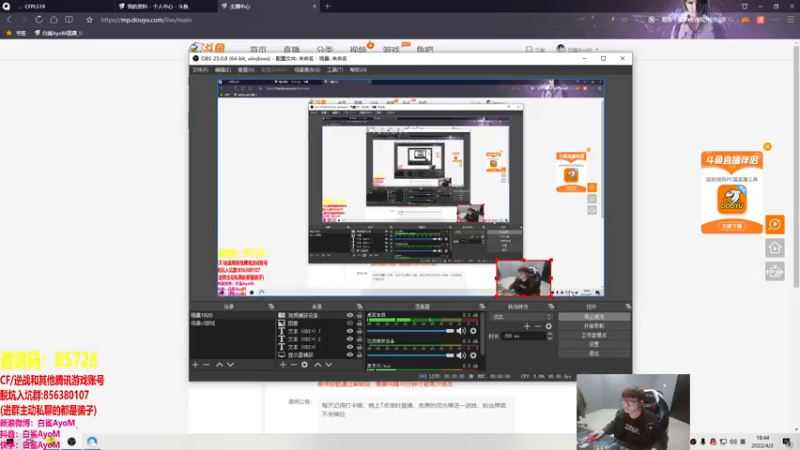Add a new scene with the plus icon

195,365
